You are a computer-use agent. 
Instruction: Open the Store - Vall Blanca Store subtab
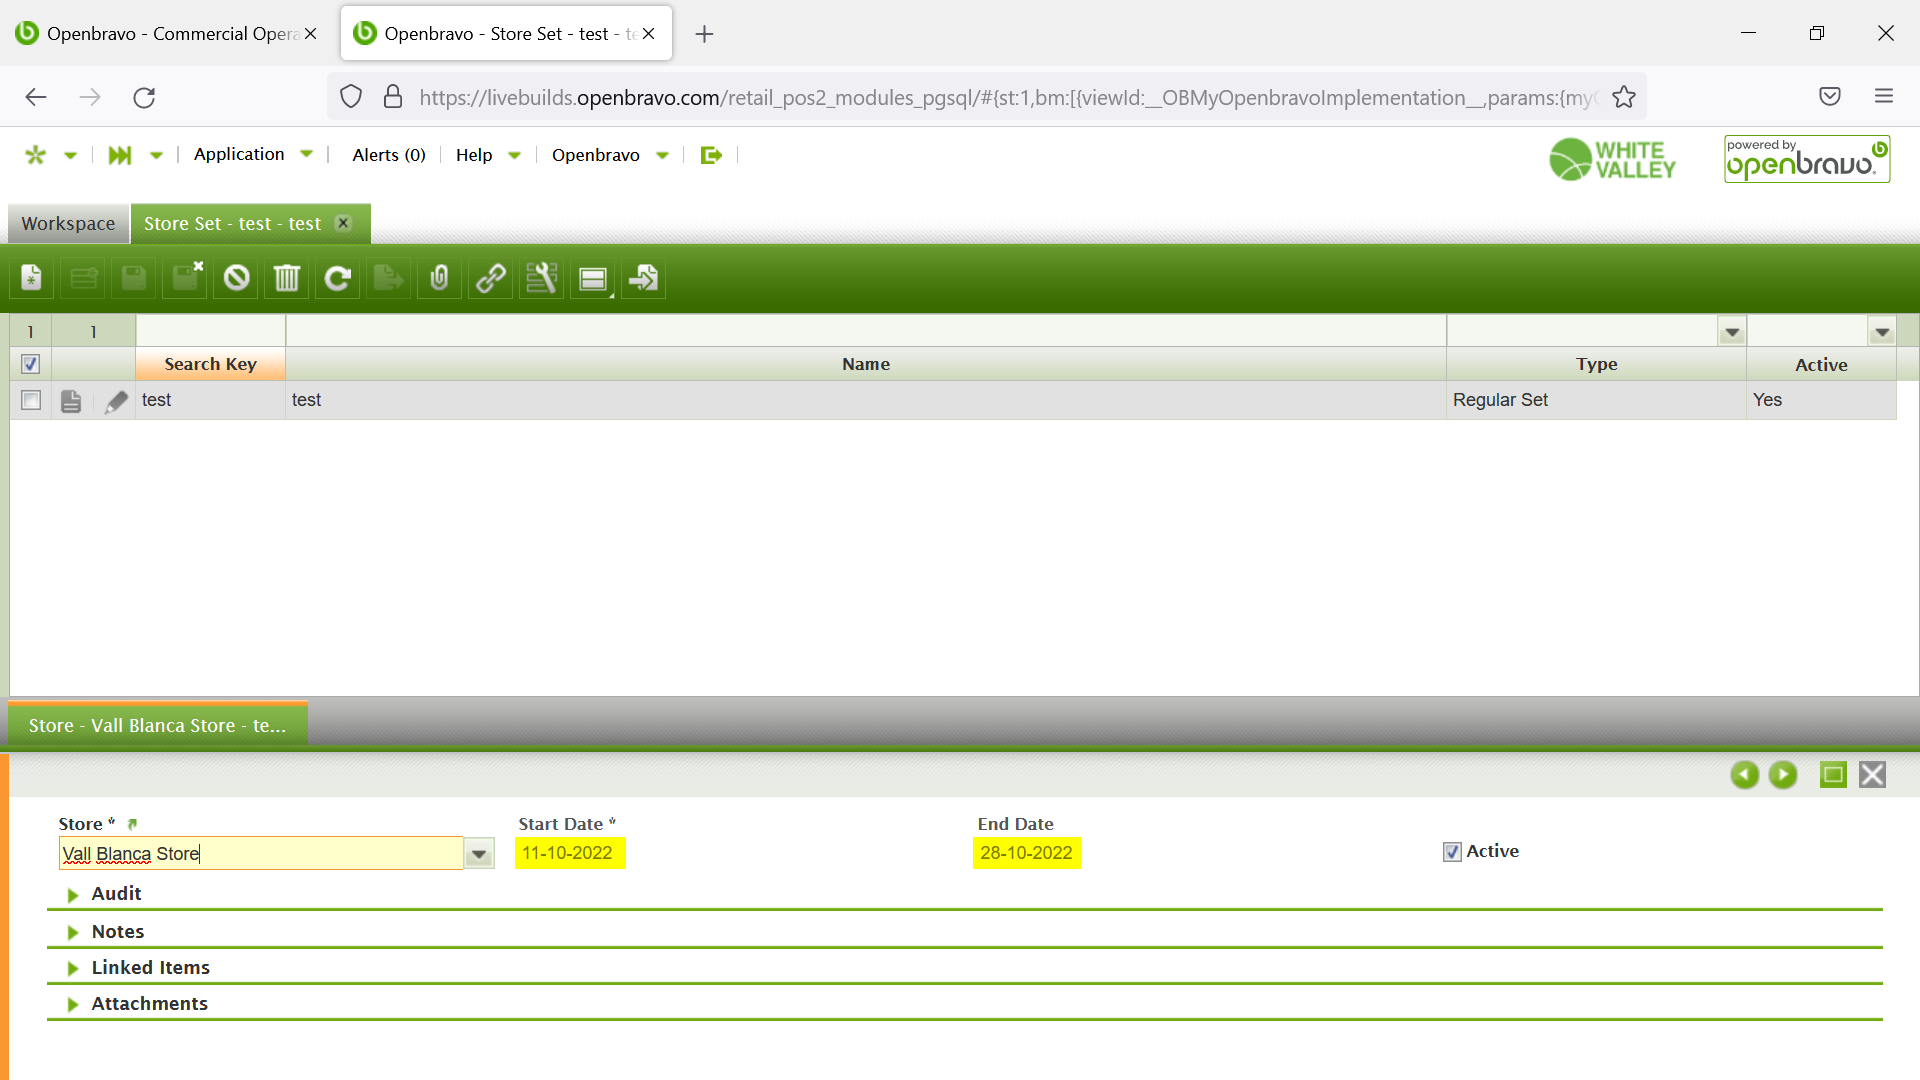(157, 726)
